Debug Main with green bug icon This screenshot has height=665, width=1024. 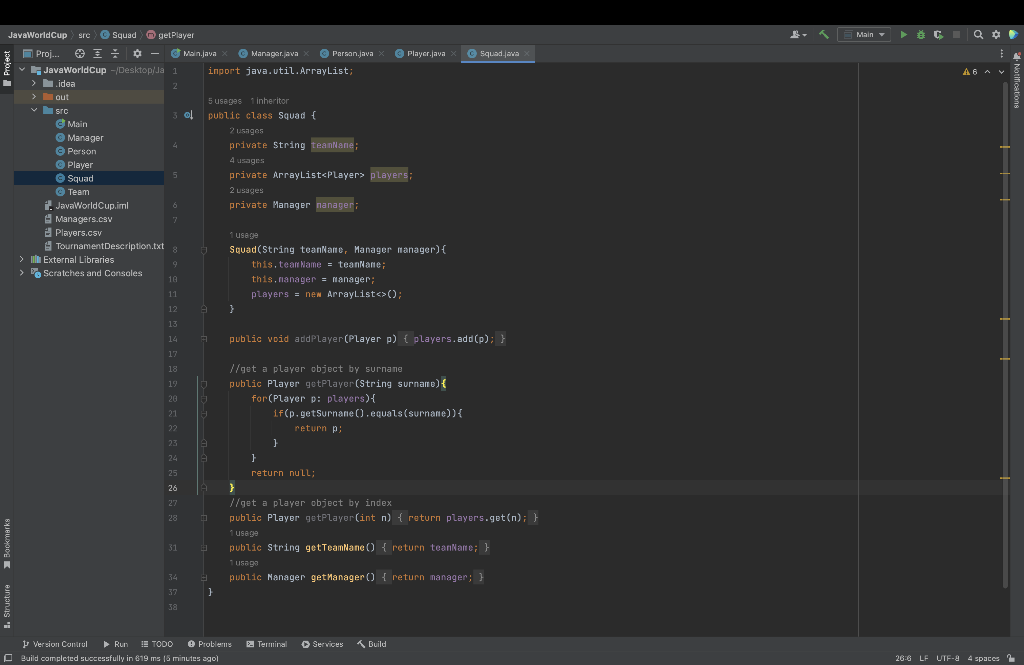921,35
